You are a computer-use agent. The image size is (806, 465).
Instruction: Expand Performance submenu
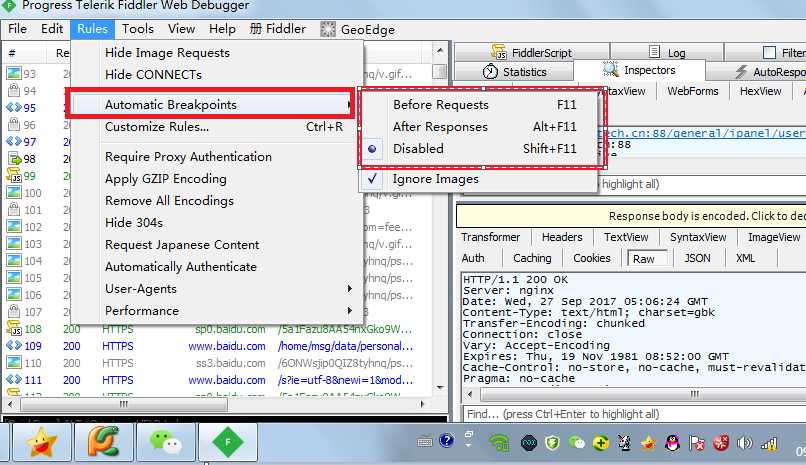coord(217,311)
